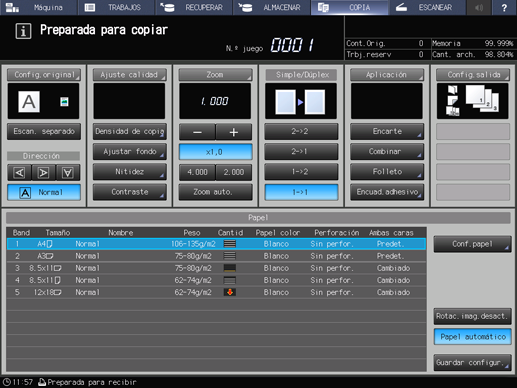Toggle Escan. separado
Screen dimensions: 517x388
[x=44, y=131]
